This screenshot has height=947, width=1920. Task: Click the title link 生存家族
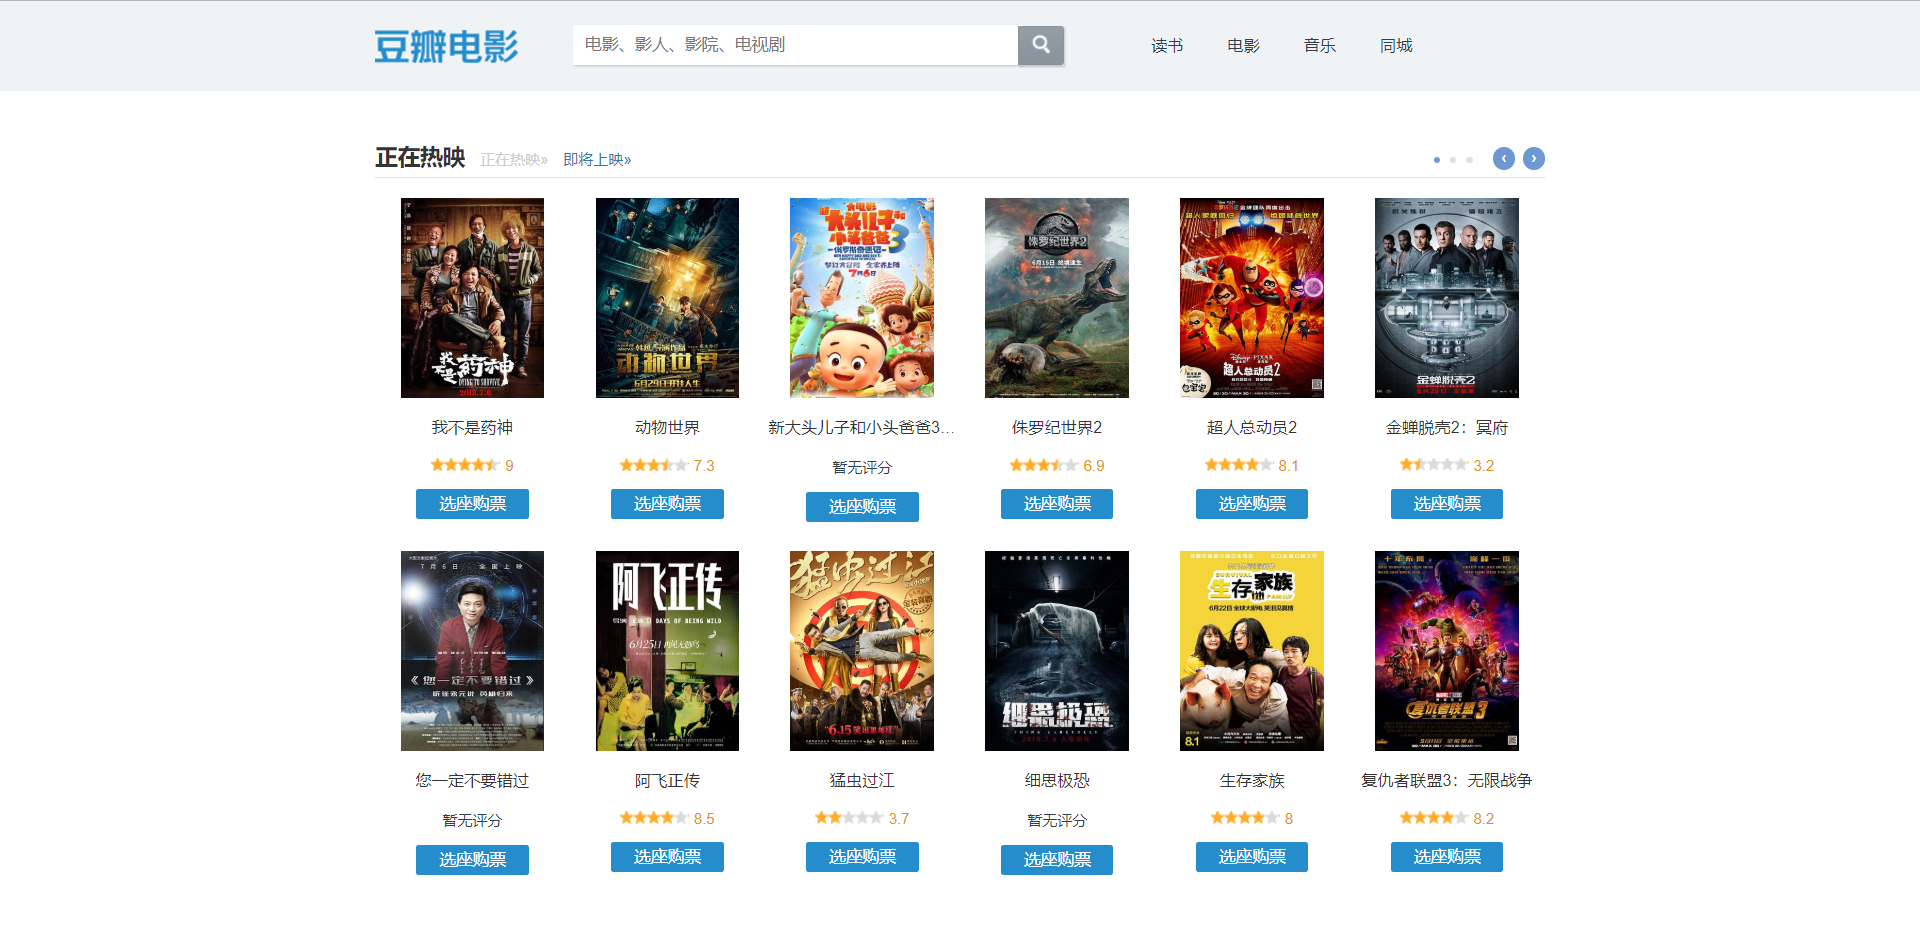(x=1252, y=781)
